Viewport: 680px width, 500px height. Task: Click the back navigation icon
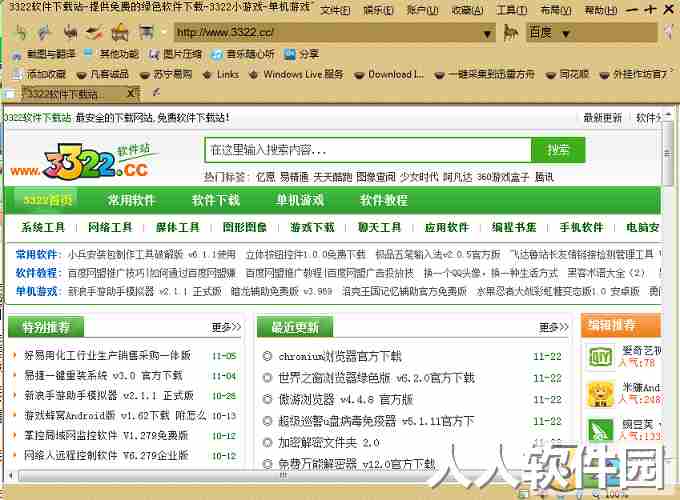(21, 32)
